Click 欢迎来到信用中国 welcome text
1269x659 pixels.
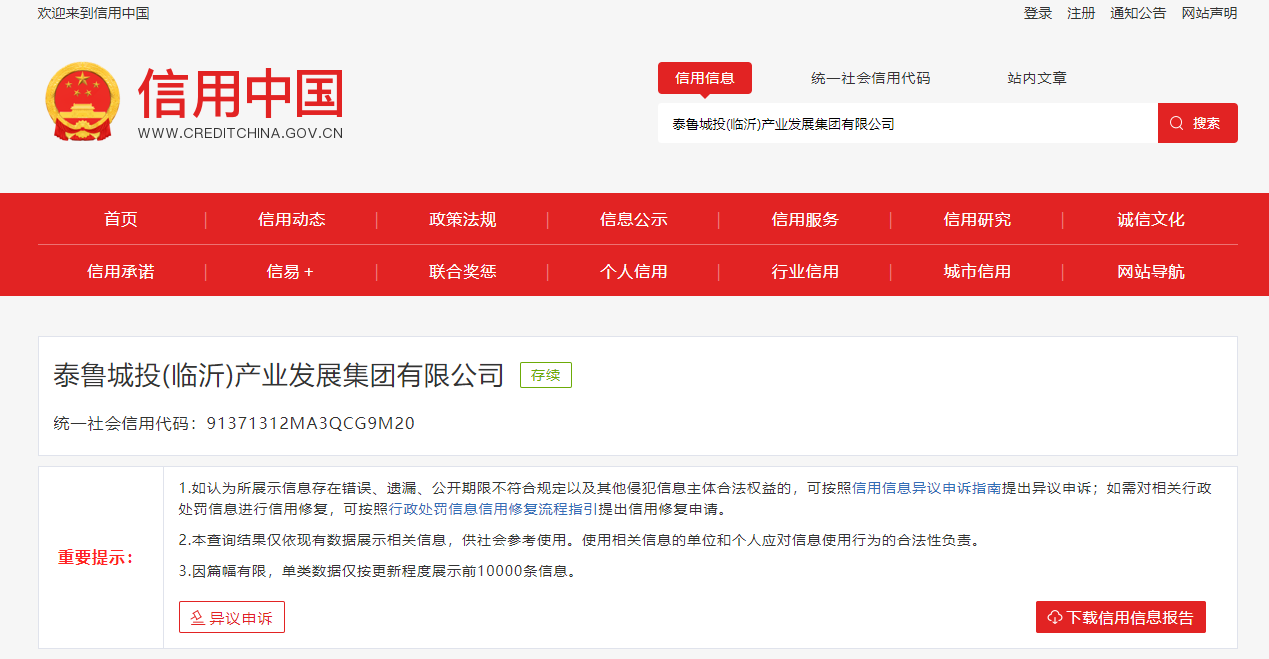click(x=93, y=13)
